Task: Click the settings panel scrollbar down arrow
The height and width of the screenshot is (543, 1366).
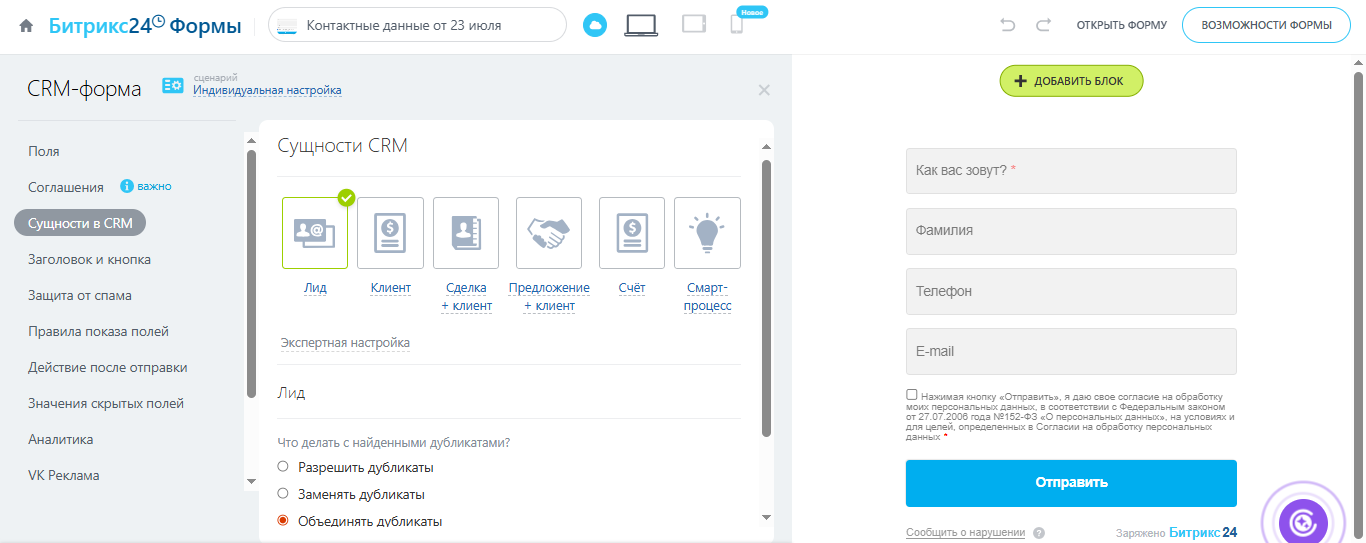Action: pos(767,517)
